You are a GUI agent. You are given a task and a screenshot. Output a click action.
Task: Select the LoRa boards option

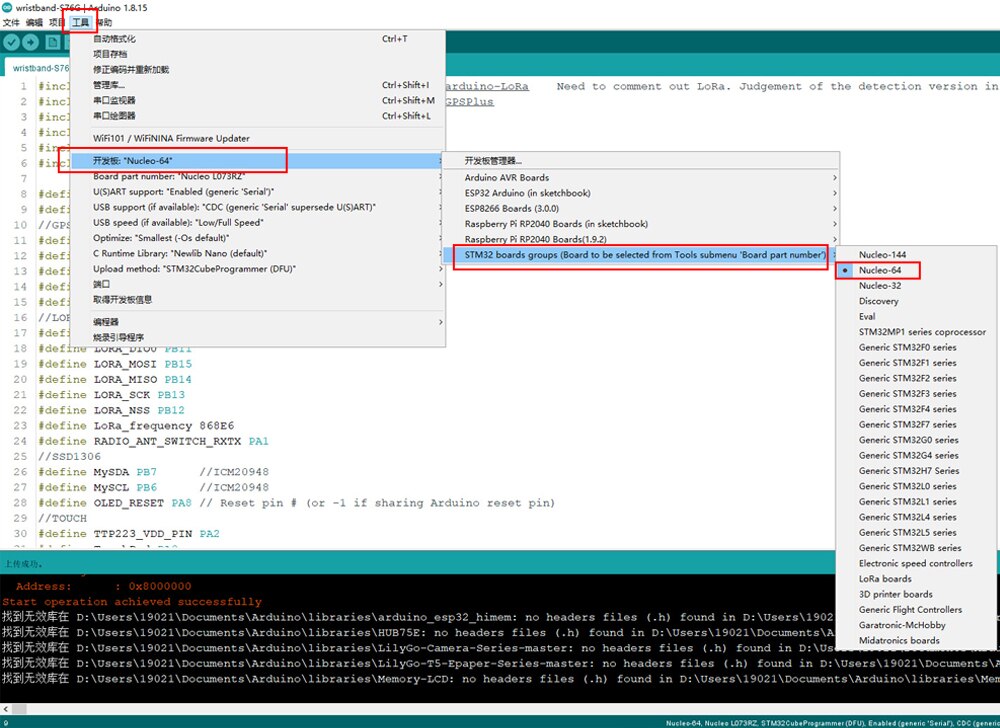point(885,579)
